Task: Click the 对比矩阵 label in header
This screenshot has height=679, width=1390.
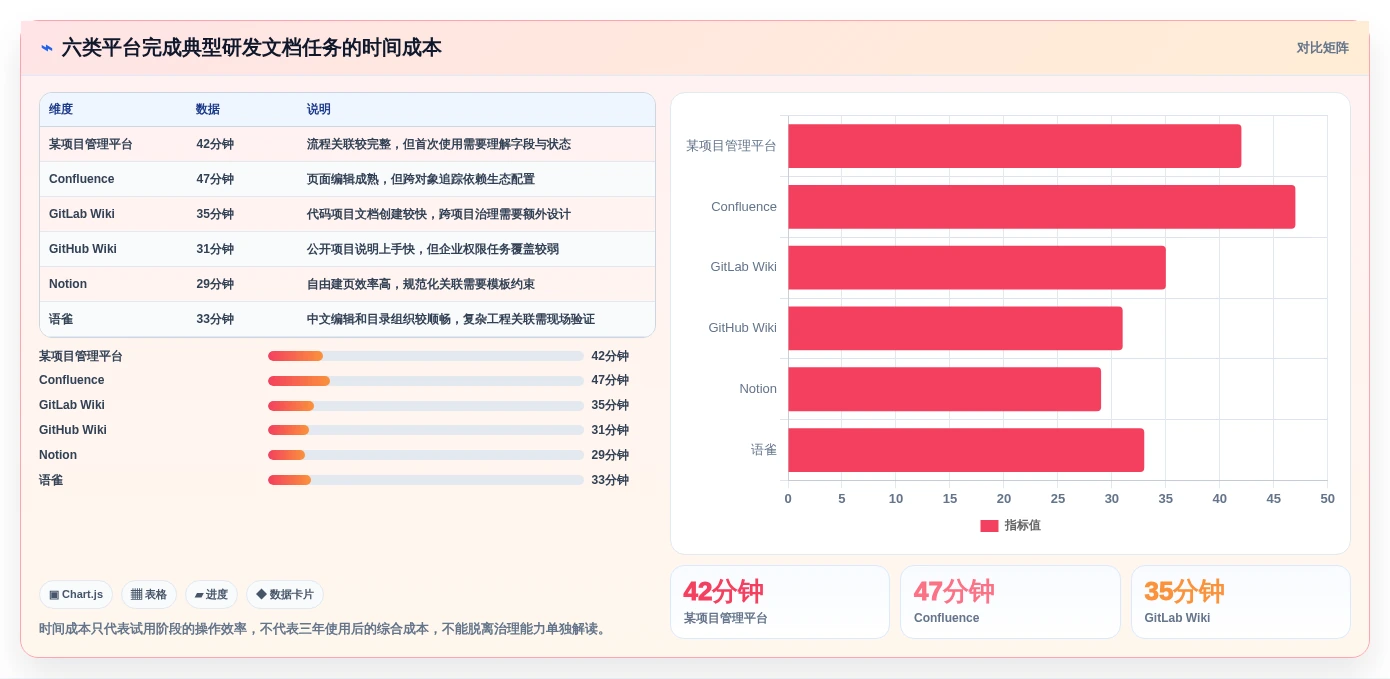Action: (1322, 48)
